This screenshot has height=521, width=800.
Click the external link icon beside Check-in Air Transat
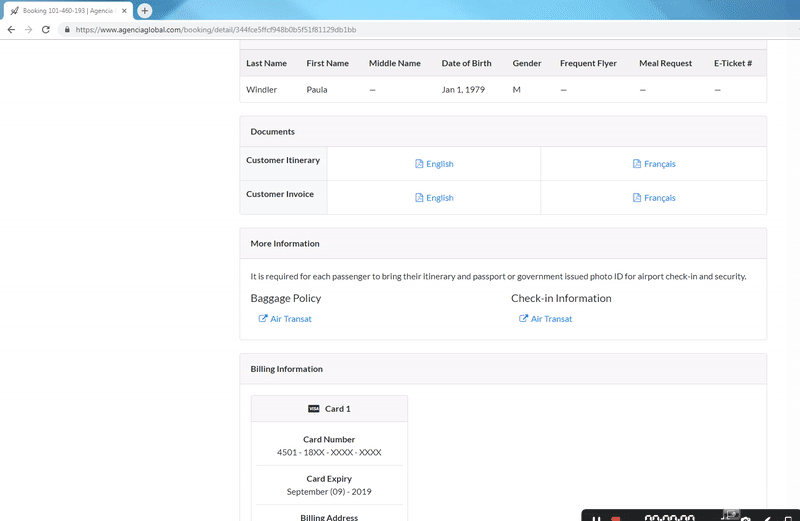pos(523,319)
